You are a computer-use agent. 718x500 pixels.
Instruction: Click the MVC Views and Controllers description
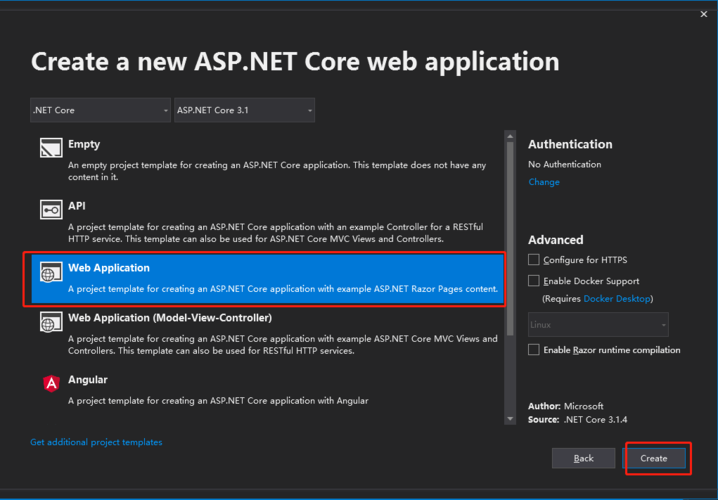283,345
